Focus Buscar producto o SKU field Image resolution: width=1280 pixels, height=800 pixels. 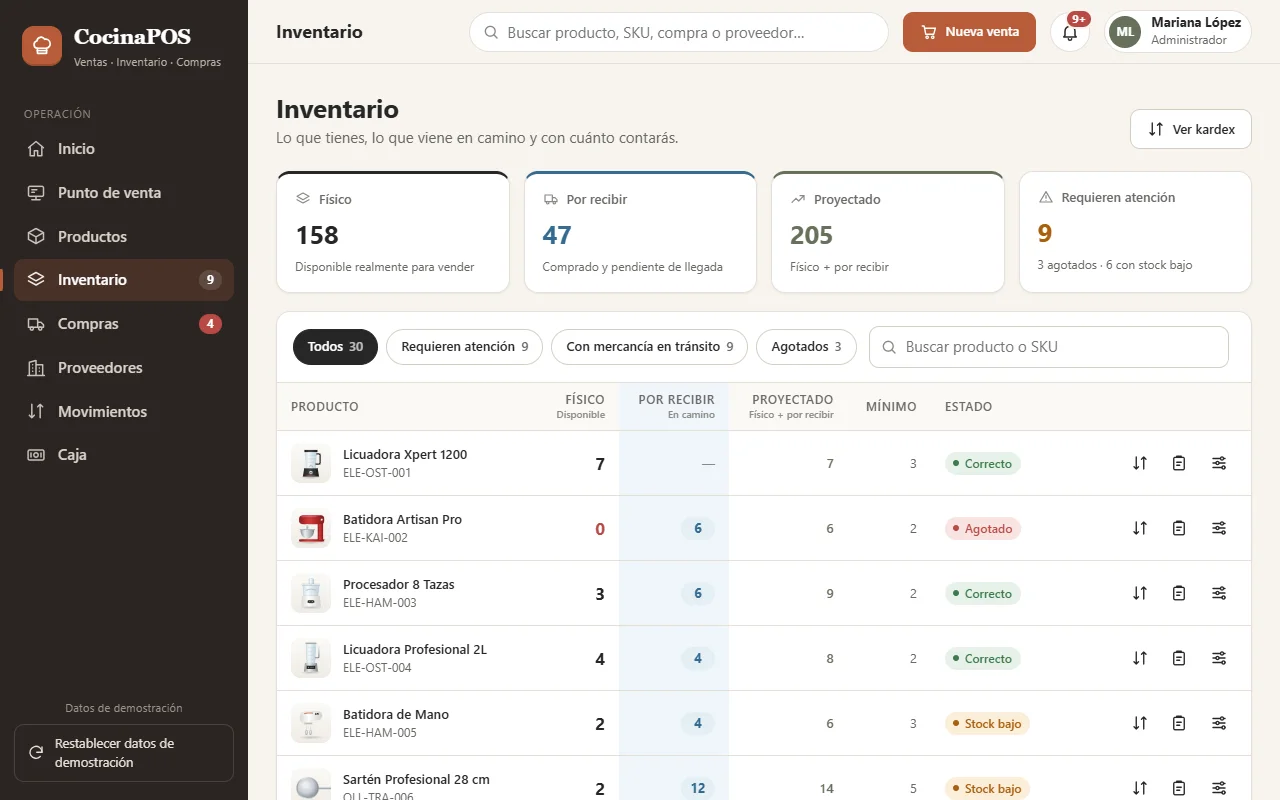[x=1049, y=347]
